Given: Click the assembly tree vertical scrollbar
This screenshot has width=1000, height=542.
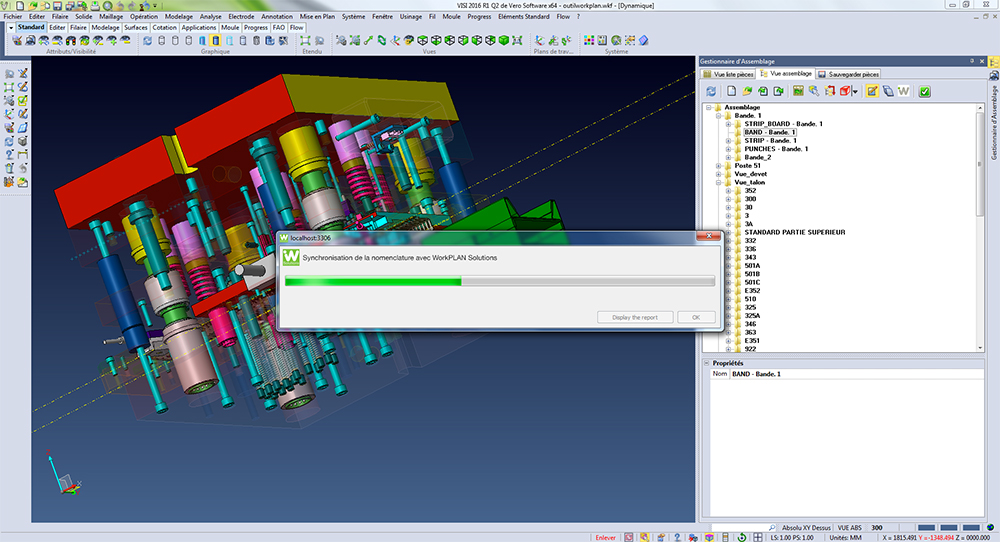Looking at the screenshot, I should point(980,228).
